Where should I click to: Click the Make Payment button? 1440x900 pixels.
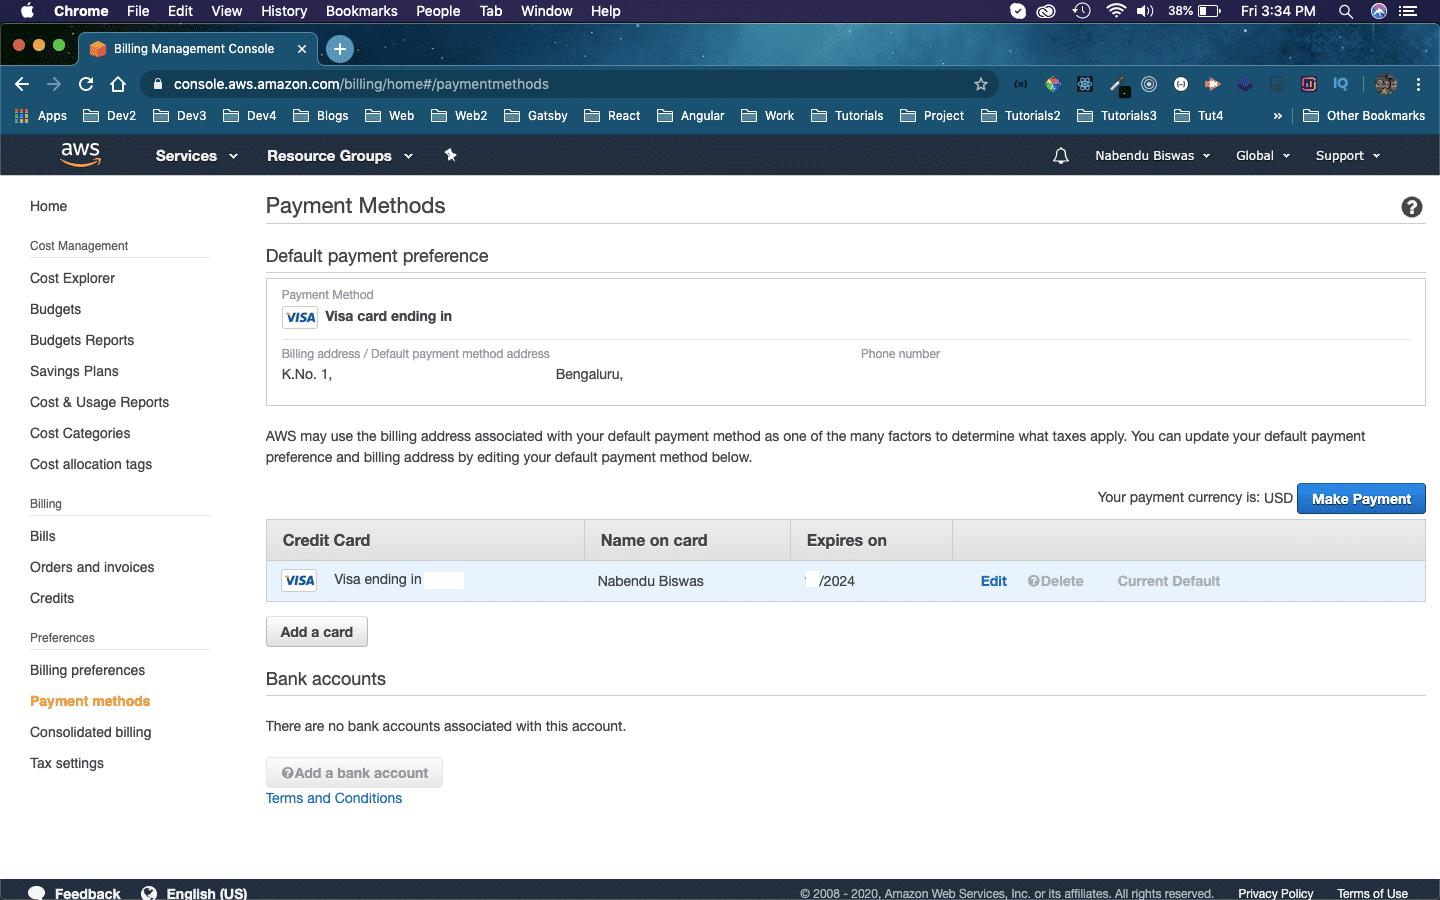coord(1361,498)
